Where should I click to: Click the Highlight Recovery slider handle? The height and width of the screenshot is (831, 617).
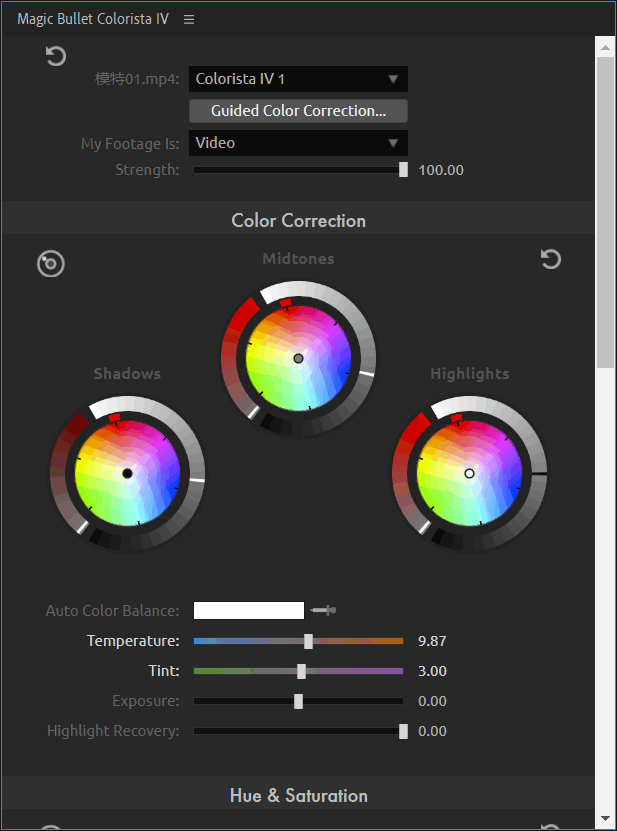click(x=403, y=731)
